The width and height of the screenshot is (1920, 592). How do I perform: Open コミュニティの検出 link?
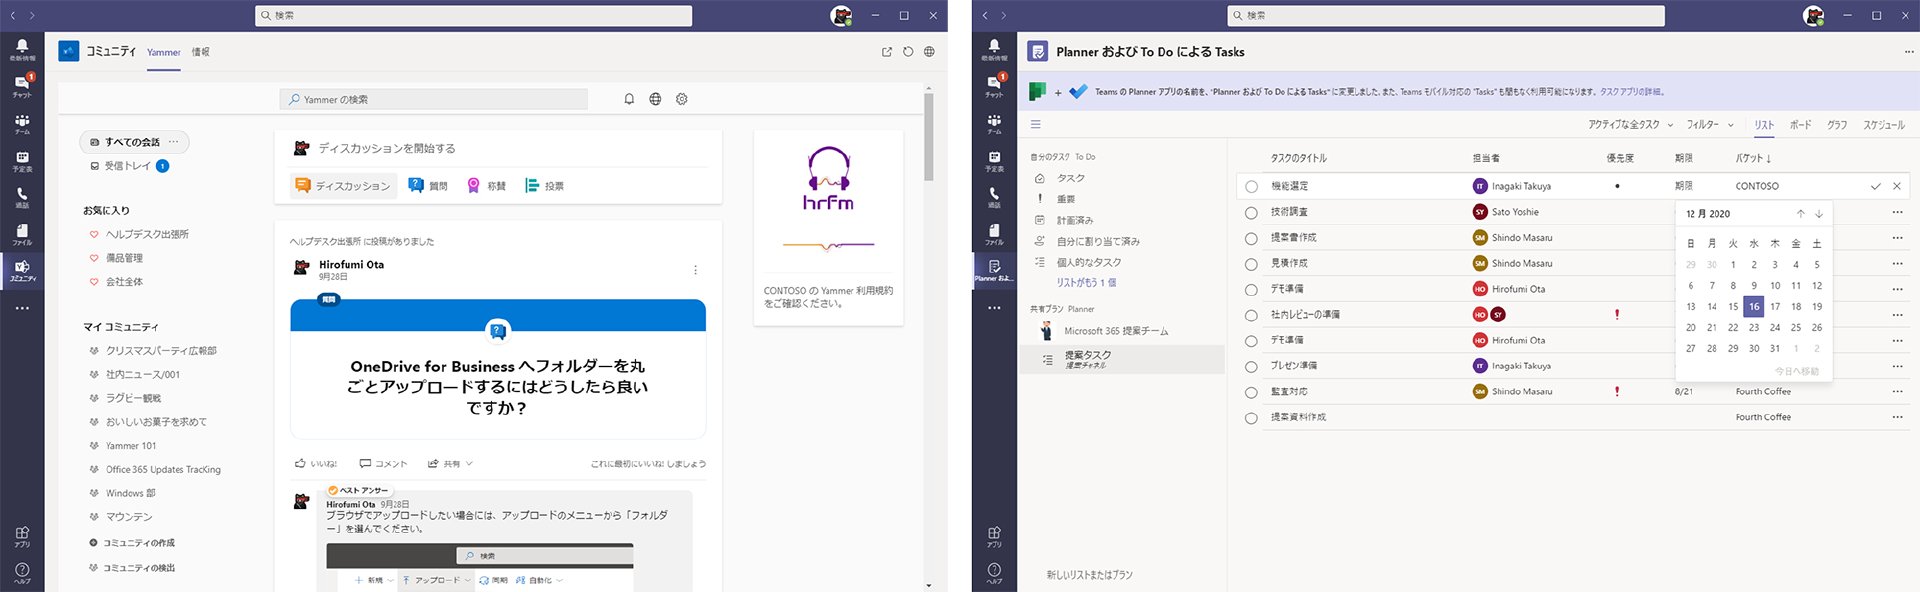(132, 568)
